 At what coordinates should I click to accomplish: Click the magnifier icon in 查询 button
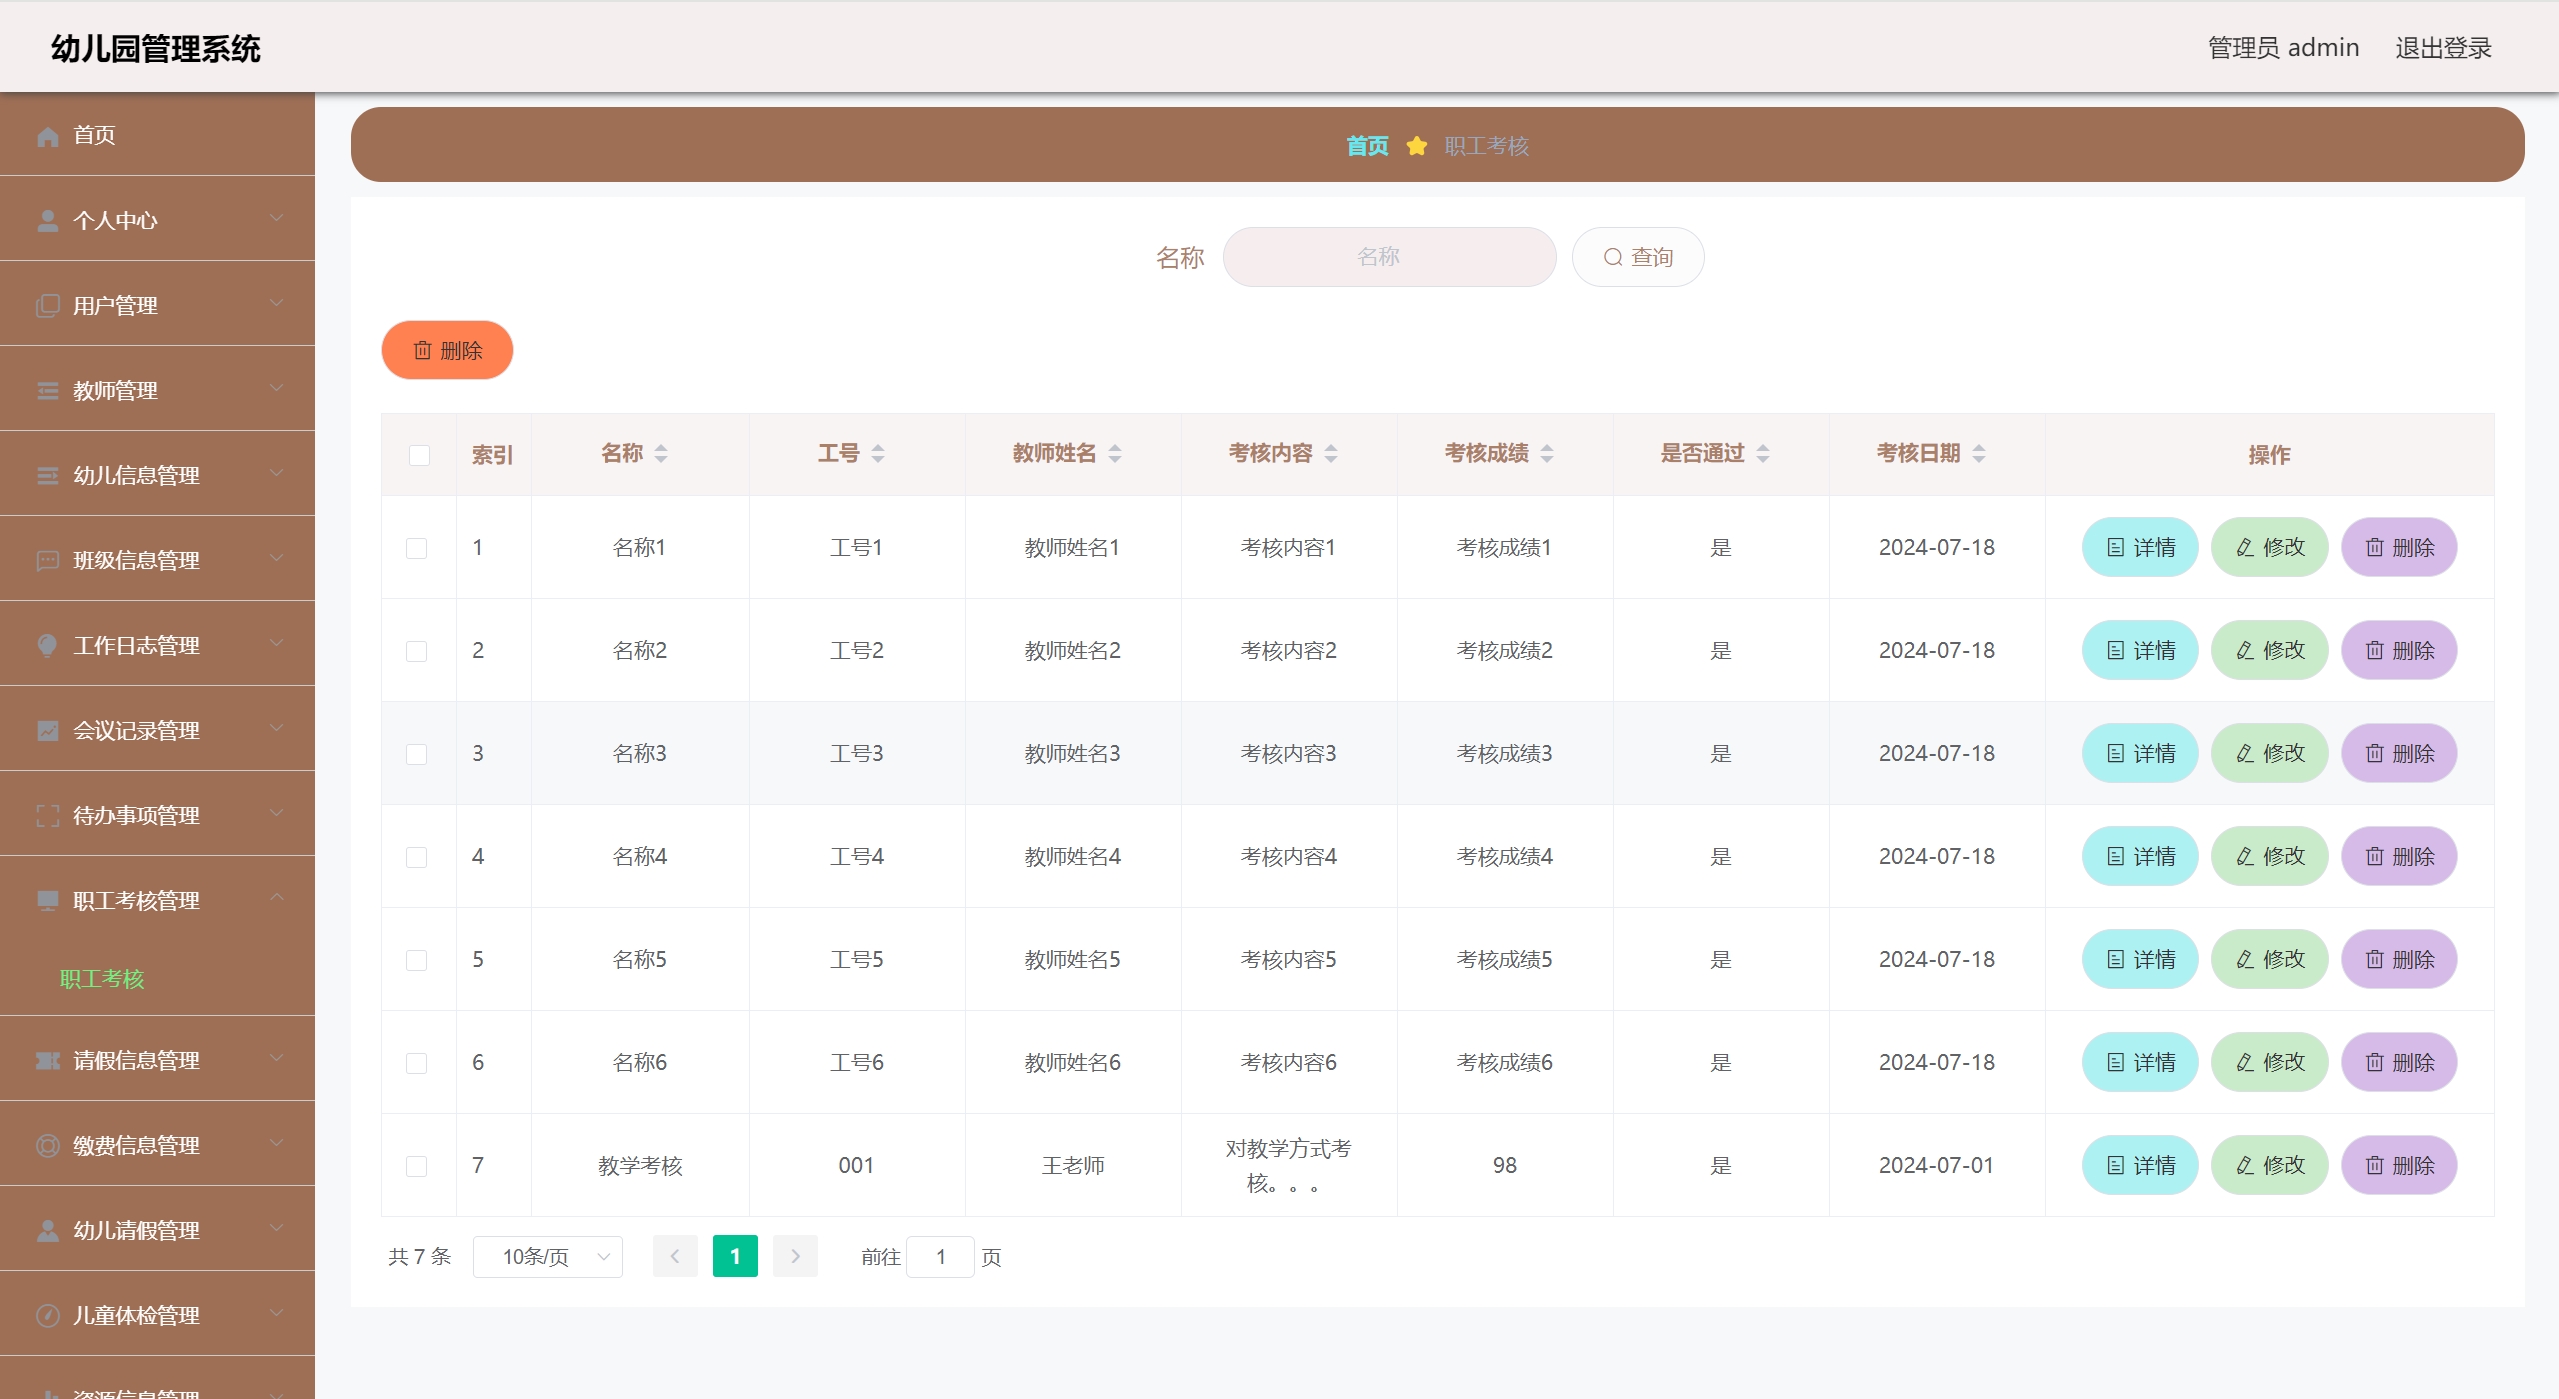[x=1612, y=258]
